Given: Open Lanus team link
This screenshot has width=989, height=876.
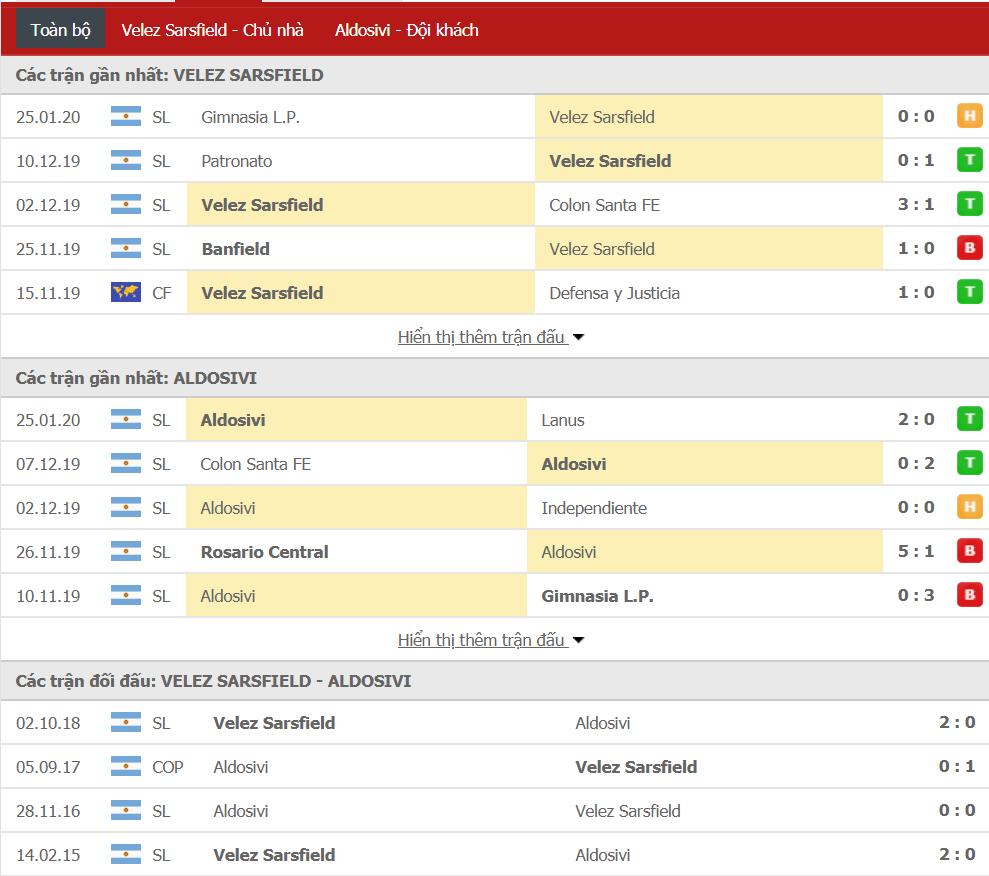Looking at the screenshot, I should point(563,420).
